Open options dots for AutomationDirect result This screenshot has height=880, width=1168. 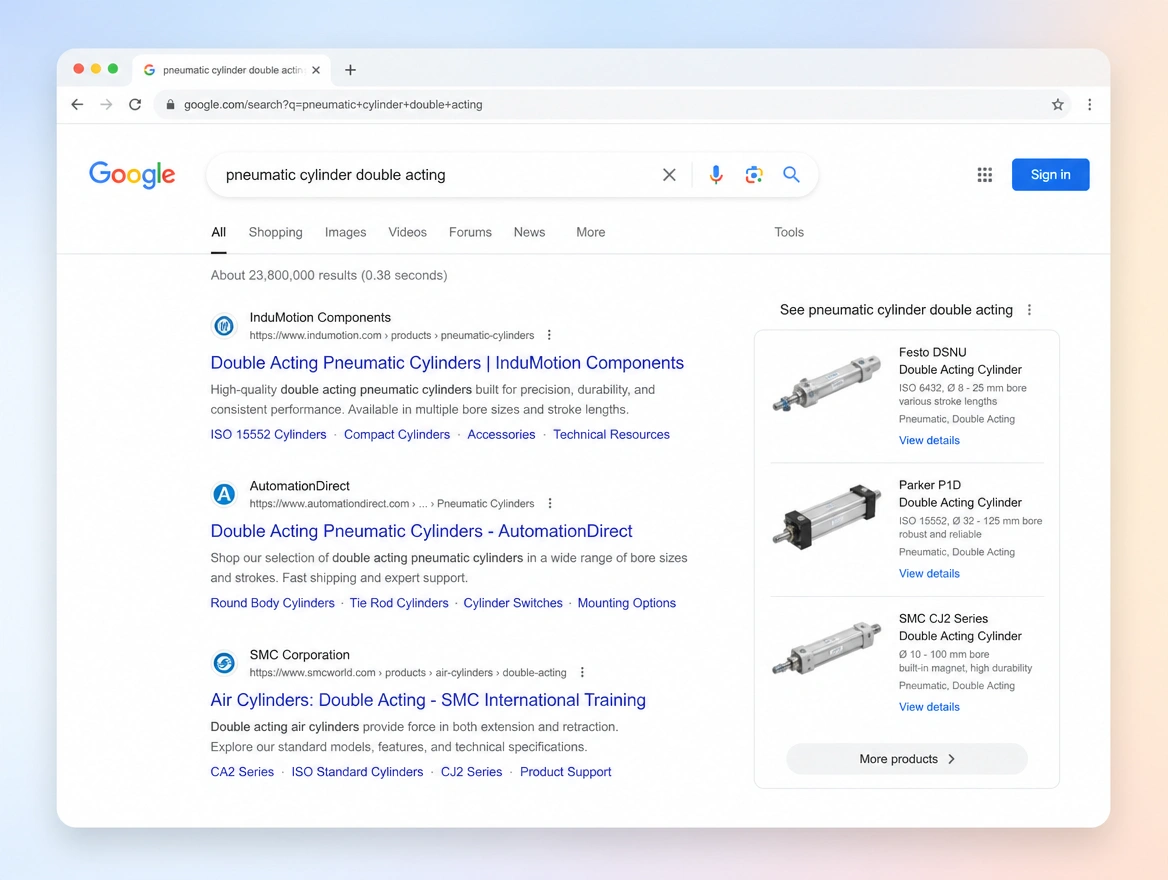[550, 504]
